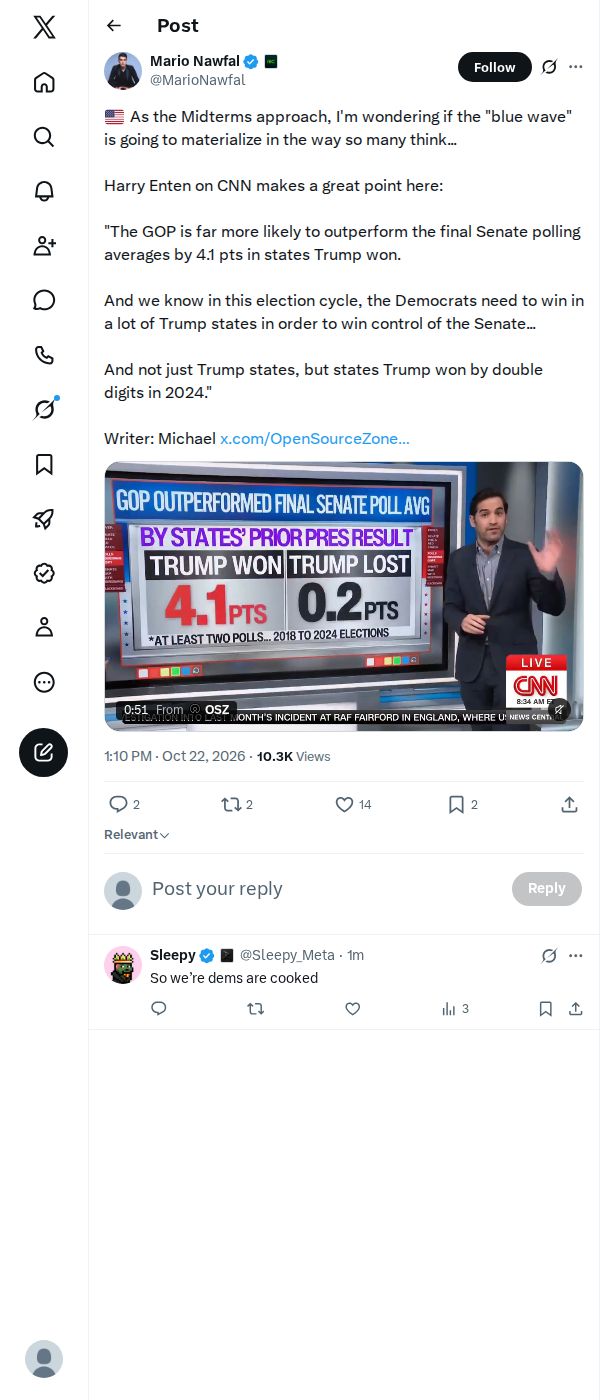Open Explore search in sidebar
Image resolution: width=600 pixels, height=1400 pixels.
[x=44, y=136]
